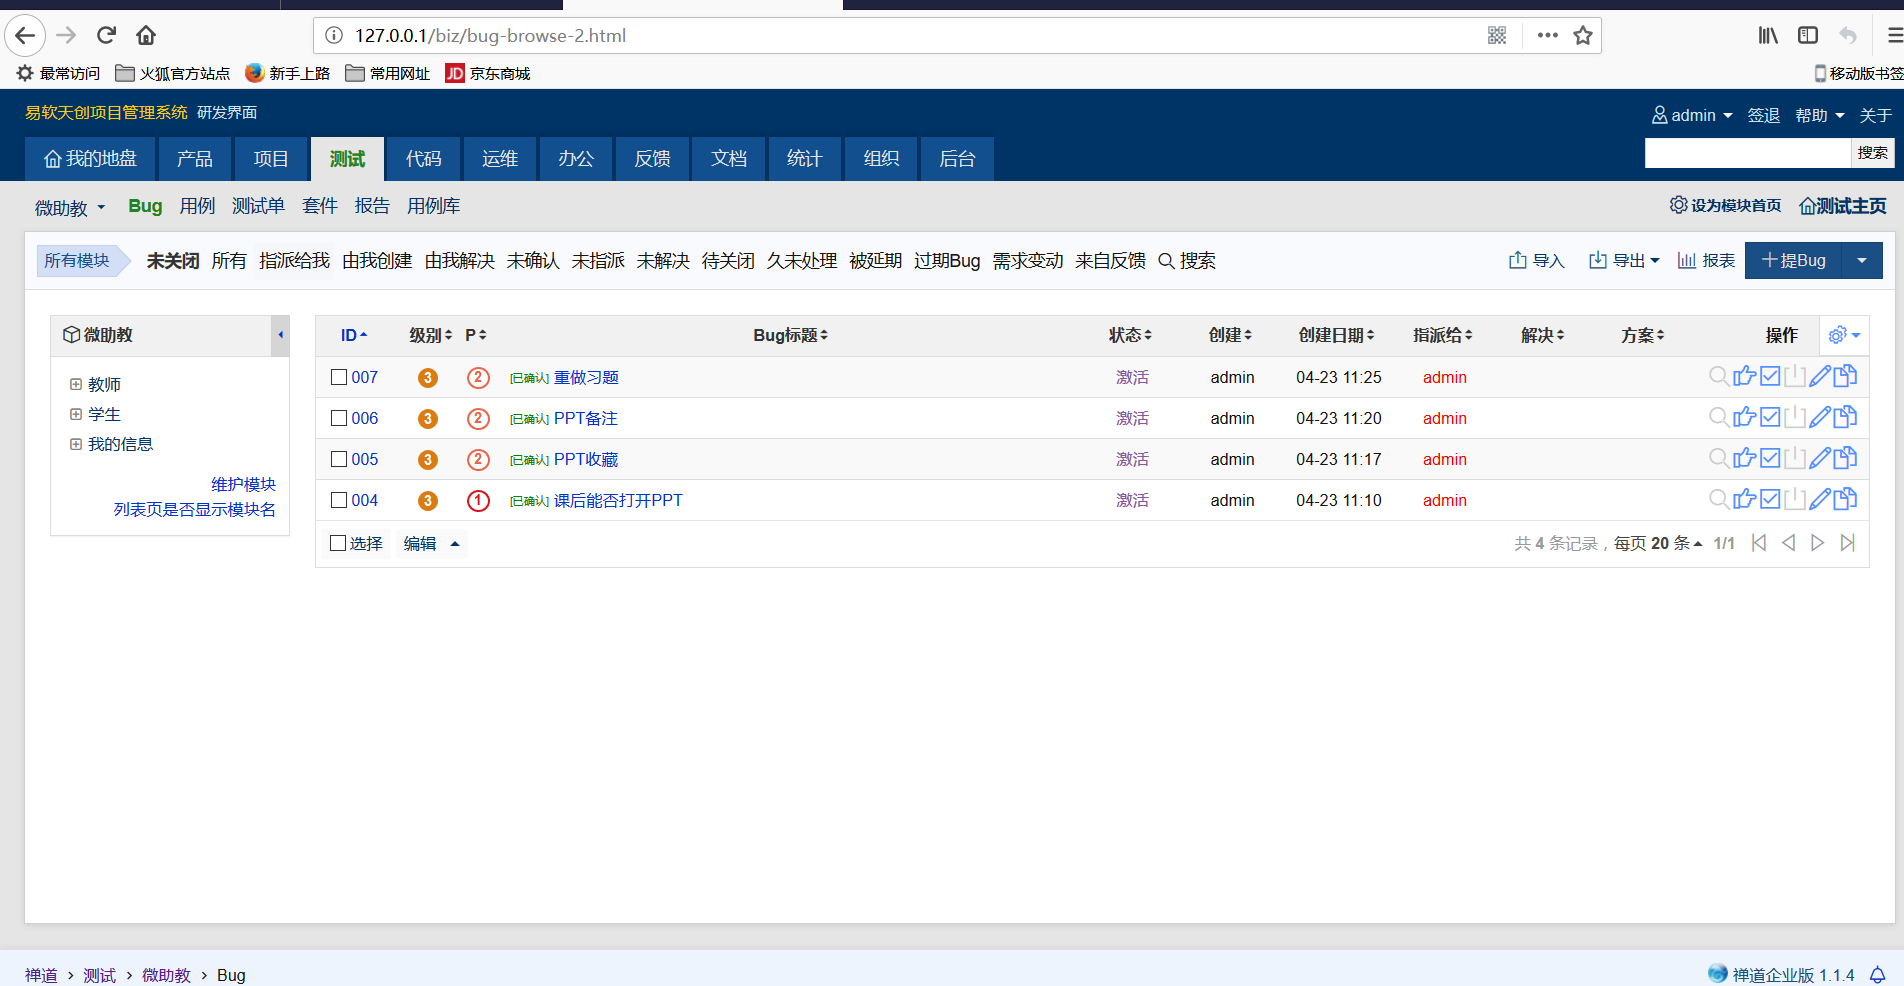This screenshot has width=1904, height=986.
Task: Click the notification bell icon
Action: tap(1878, 975)
